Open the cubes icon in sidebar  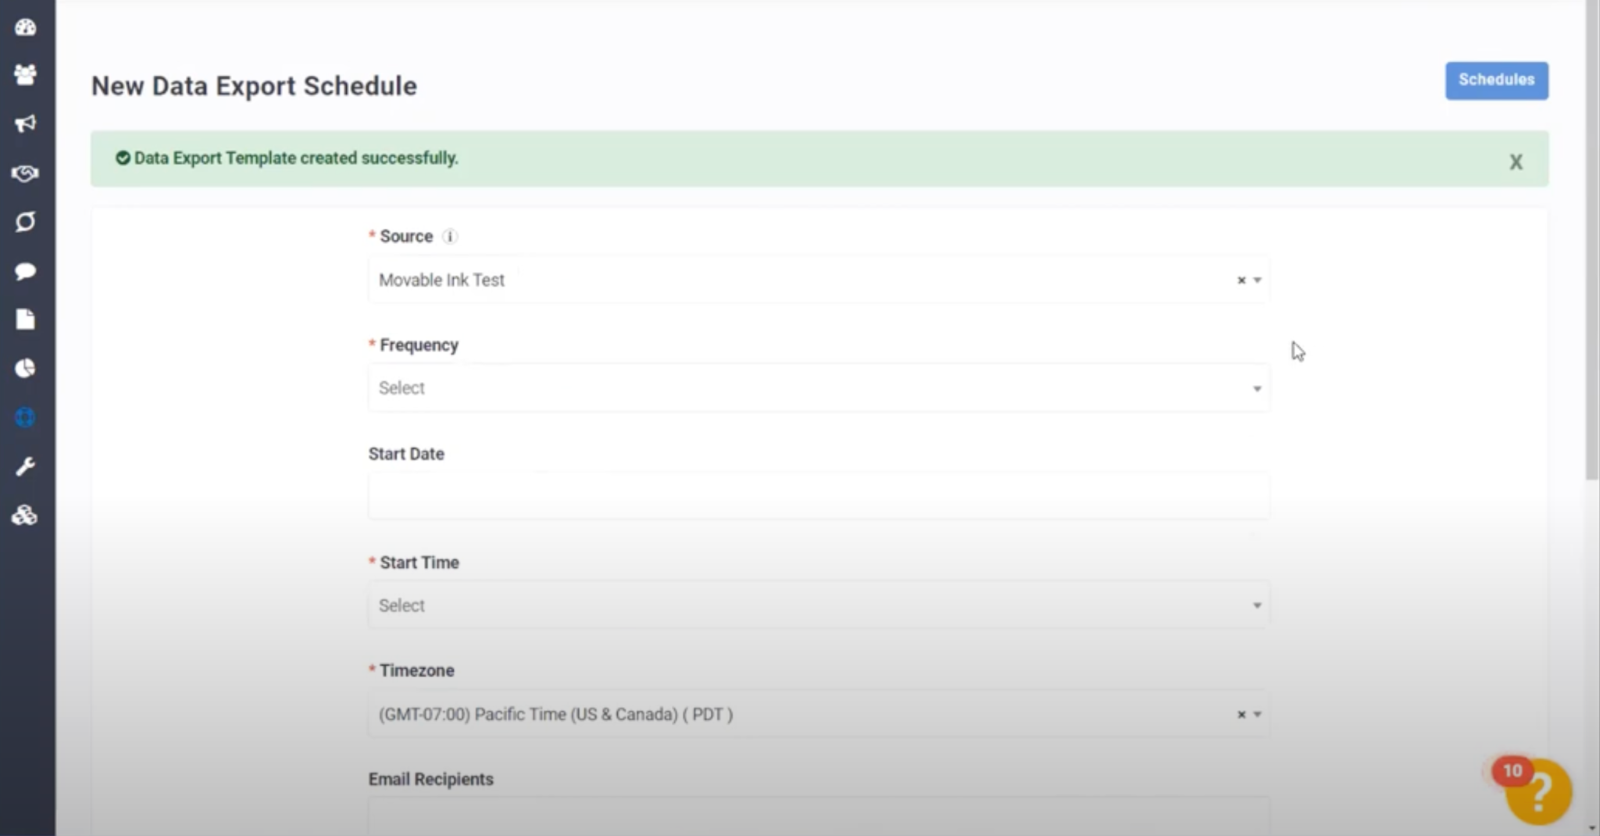[x=25, y=516]
